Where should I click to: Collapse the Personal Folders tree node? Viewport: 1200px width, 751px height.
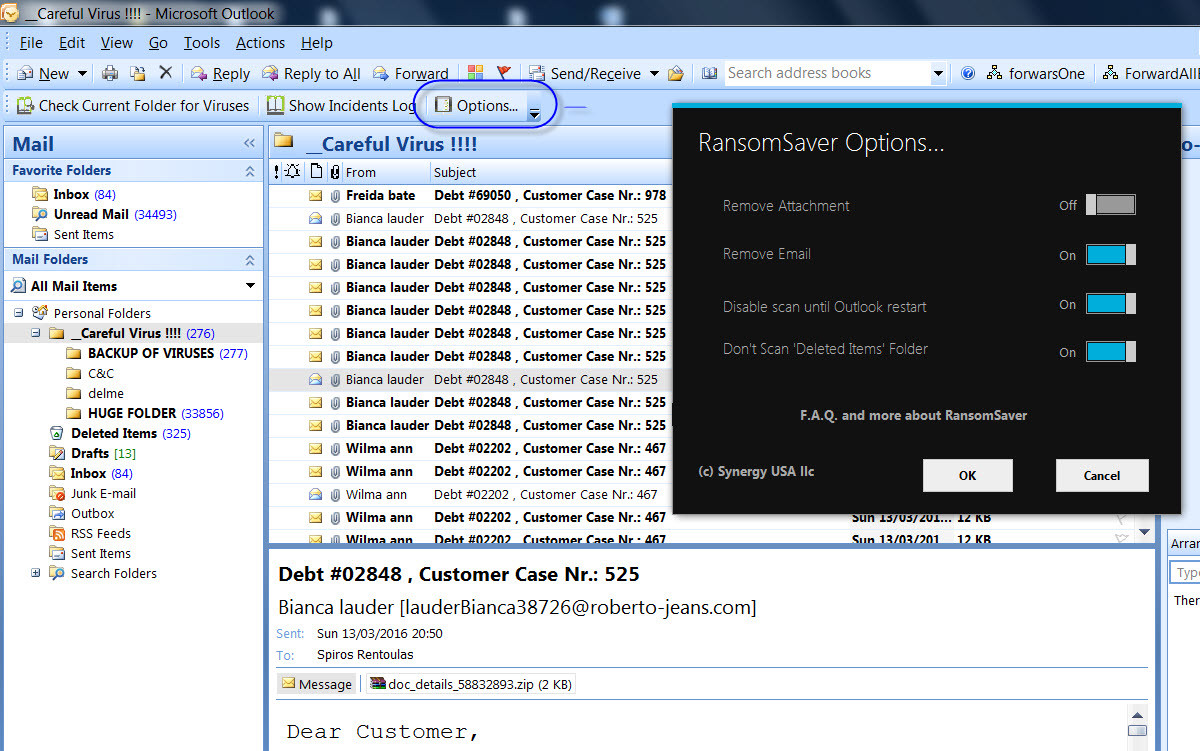(x=17, y=313)
